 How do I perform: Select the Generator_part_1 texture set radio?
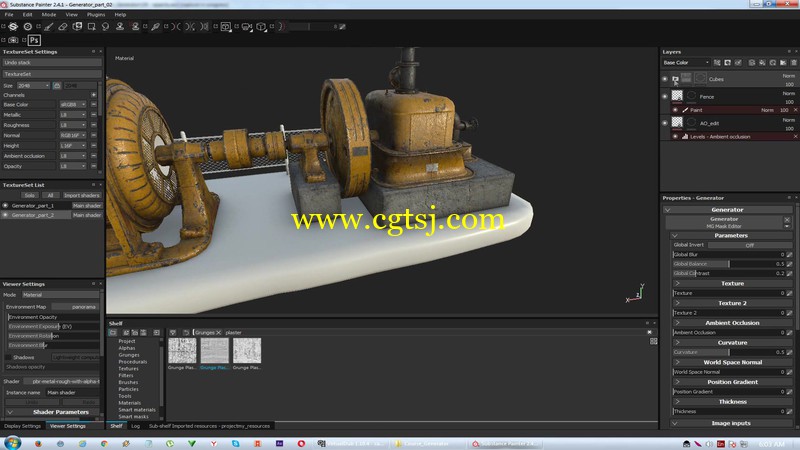(x=6, y=206)
